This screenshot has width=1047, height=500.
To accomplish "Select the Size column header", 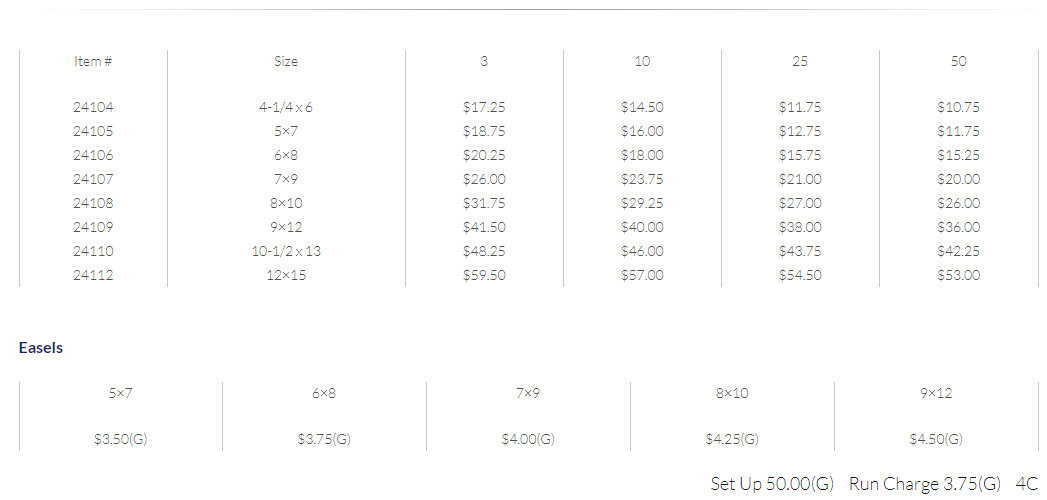I will [x=286, y=61].
